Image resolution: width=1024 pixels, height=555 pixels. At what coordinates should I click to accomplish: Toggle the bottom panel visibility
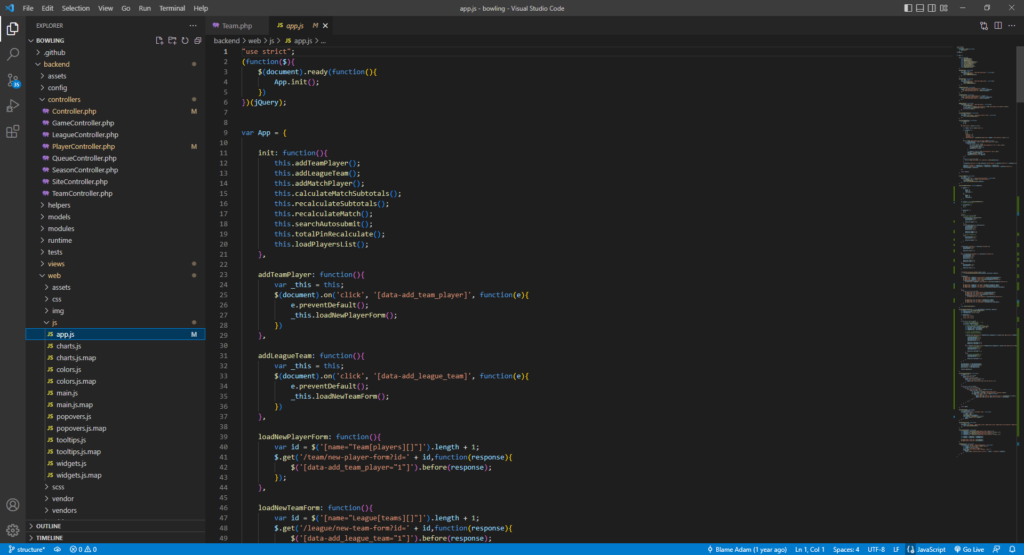(x=920, y=8)
